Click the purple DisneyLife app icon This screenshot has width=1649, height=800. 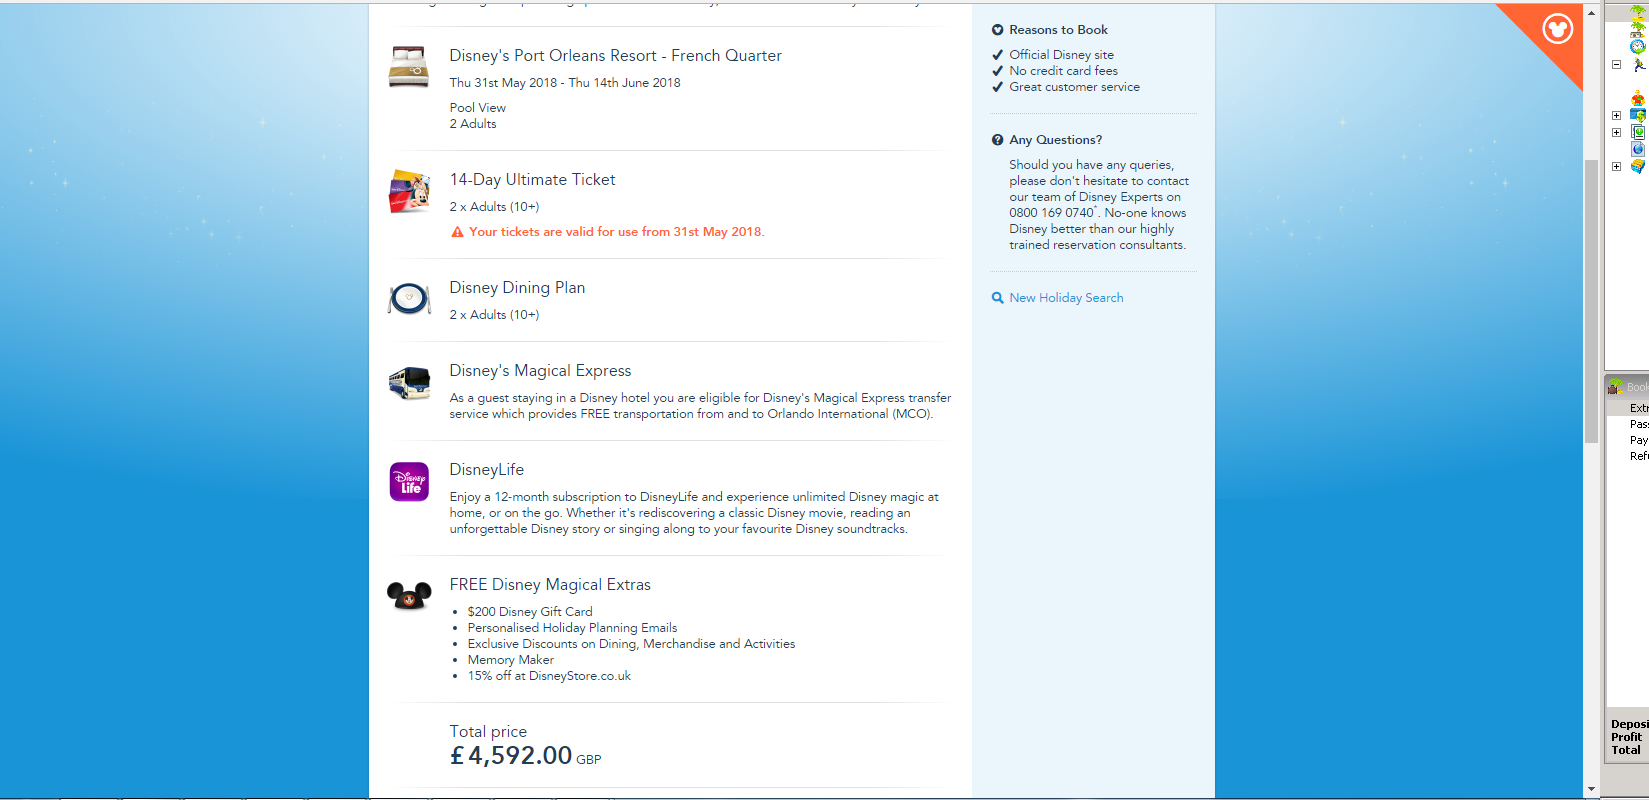point(409,482)
